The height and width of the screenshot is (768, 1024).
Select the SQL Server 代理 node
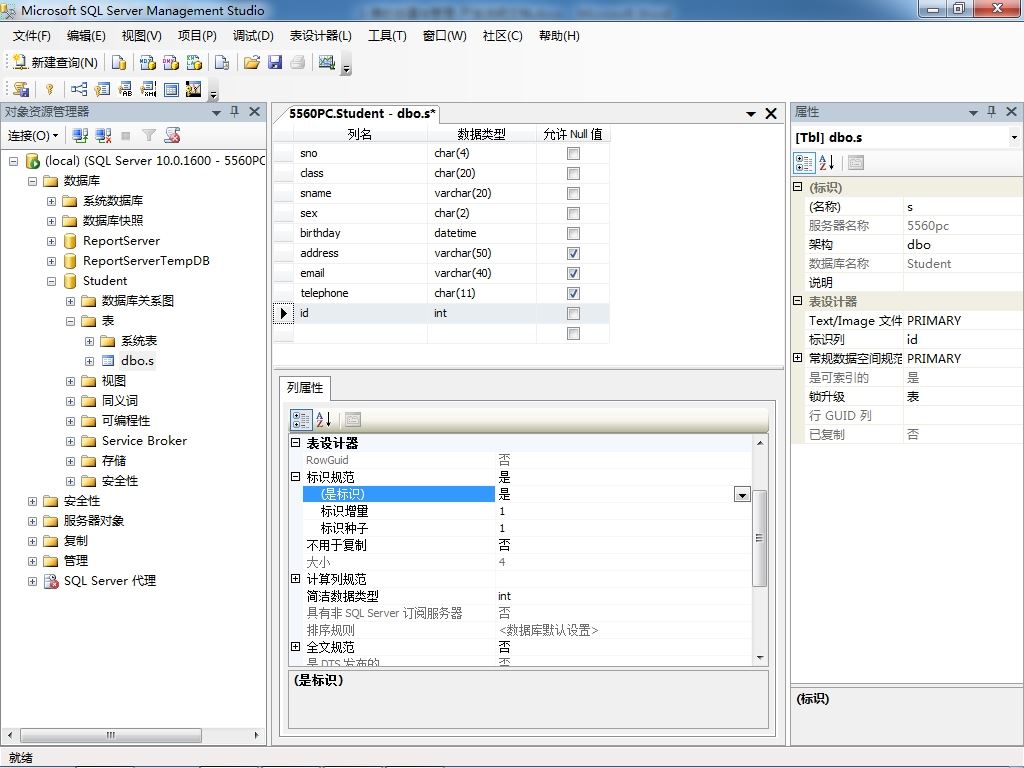(110, 581)
